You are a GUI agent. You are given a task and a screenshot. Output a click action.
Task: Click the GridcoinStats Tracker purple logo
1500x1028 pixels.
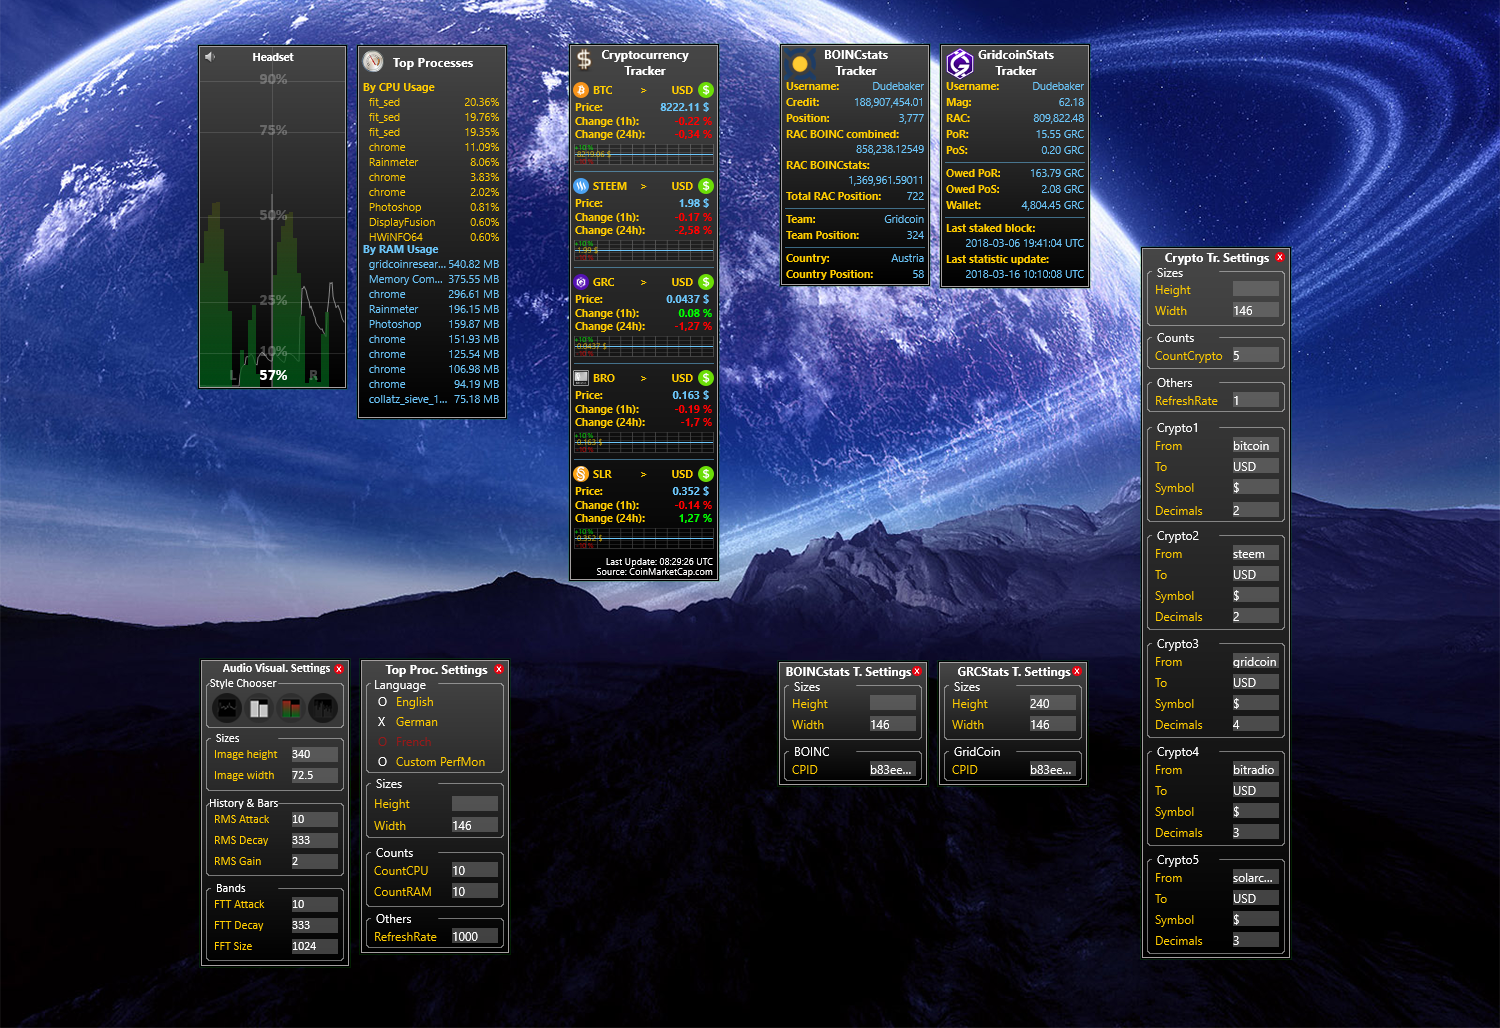click(x=960, y=63)
